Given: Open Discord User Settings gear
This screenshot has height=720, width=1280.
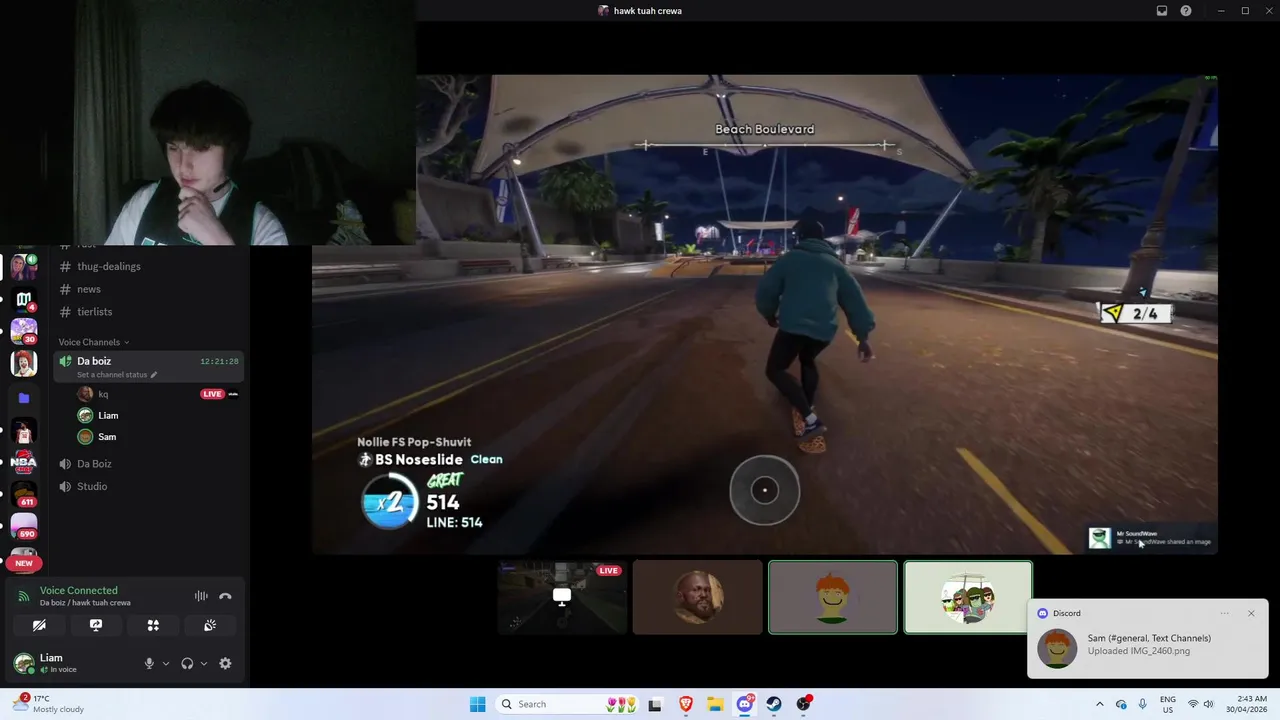Looking at the screenshot, I should point(225,663).
